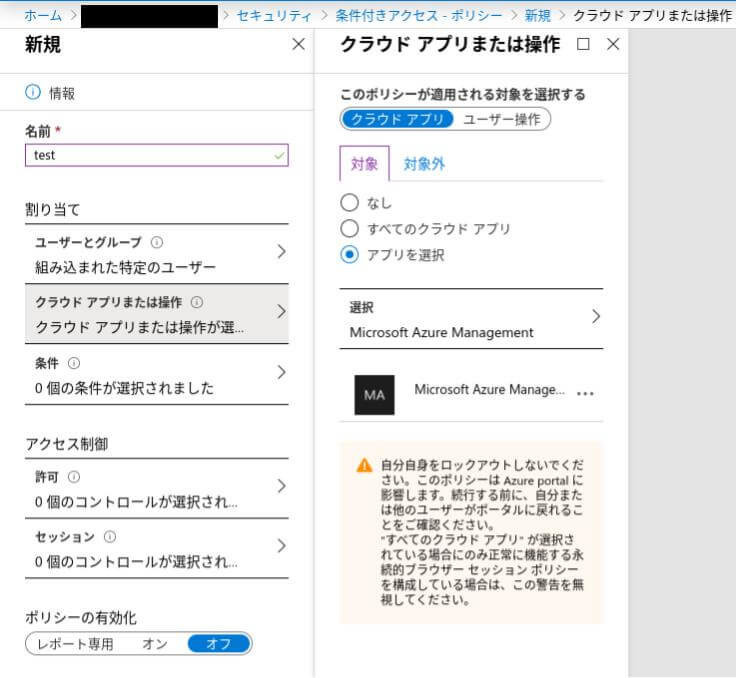
Task: Go to セキュリティ breadcrumb
Action: click(x=274, y=15)
